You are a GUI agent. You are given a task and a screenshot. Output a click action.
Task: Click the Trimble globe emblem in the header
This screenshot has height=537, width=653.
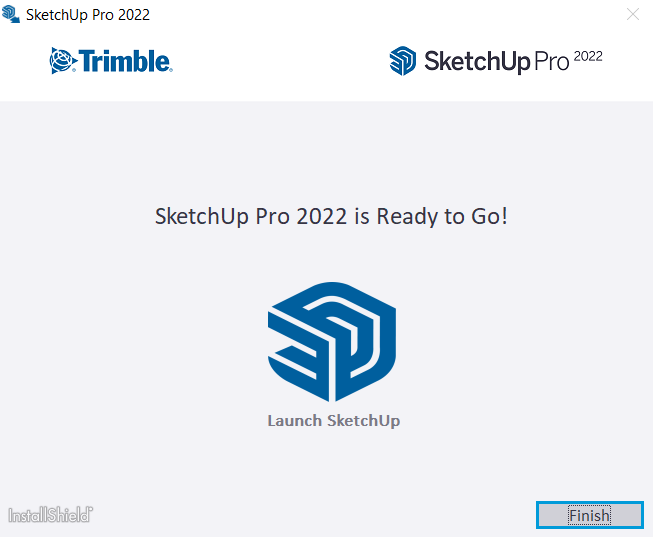coord(62,61)
